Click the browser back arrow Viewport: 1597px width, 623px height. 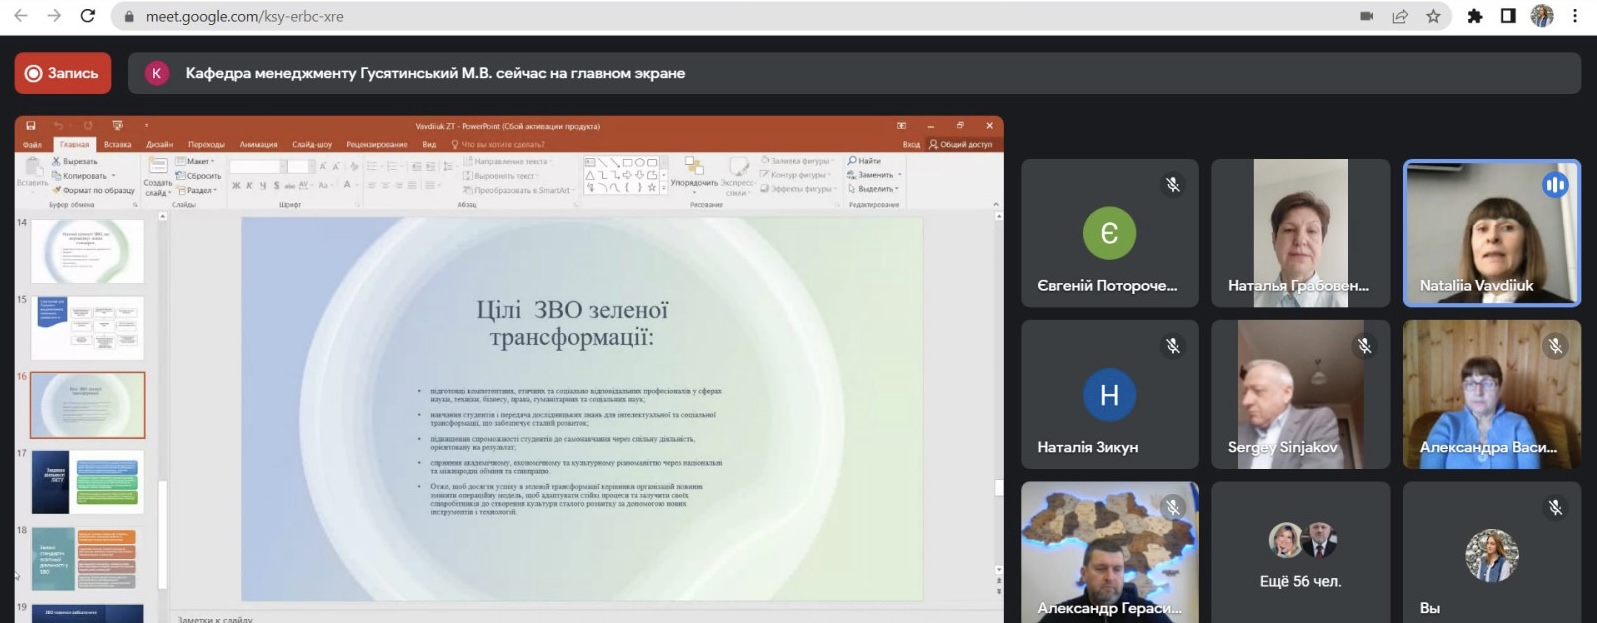click(x=21, y=16)
